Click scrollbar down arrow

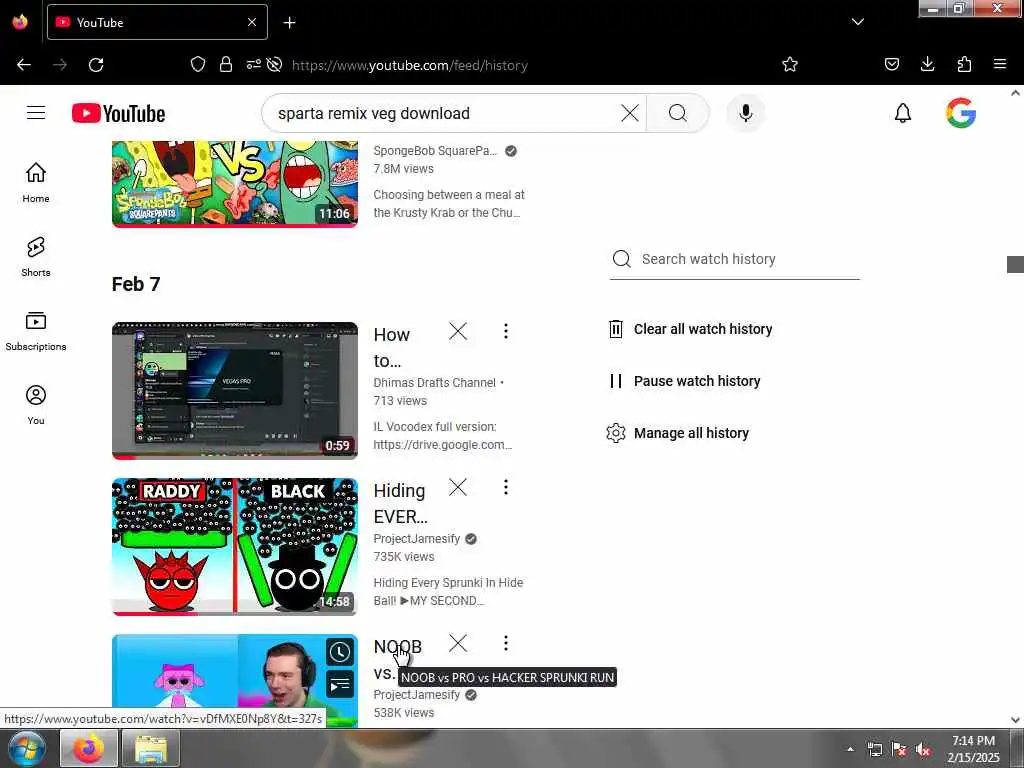click(1015, 719)
